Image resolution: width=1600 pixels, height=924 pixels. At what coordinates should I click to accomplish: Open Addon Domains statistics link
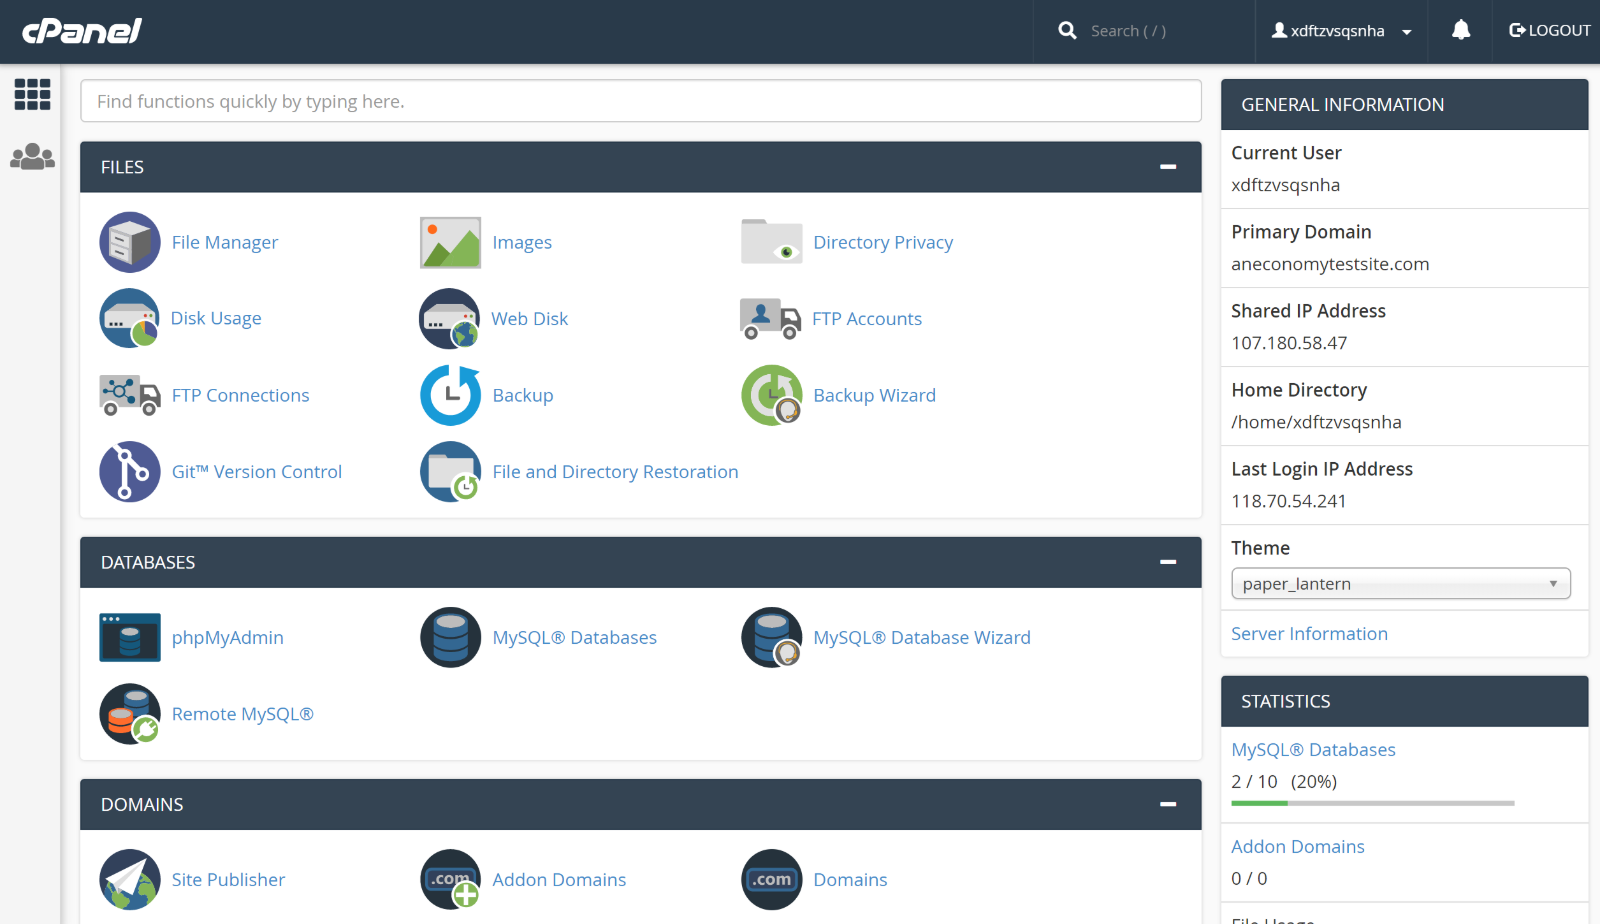tap(1297, 847)
